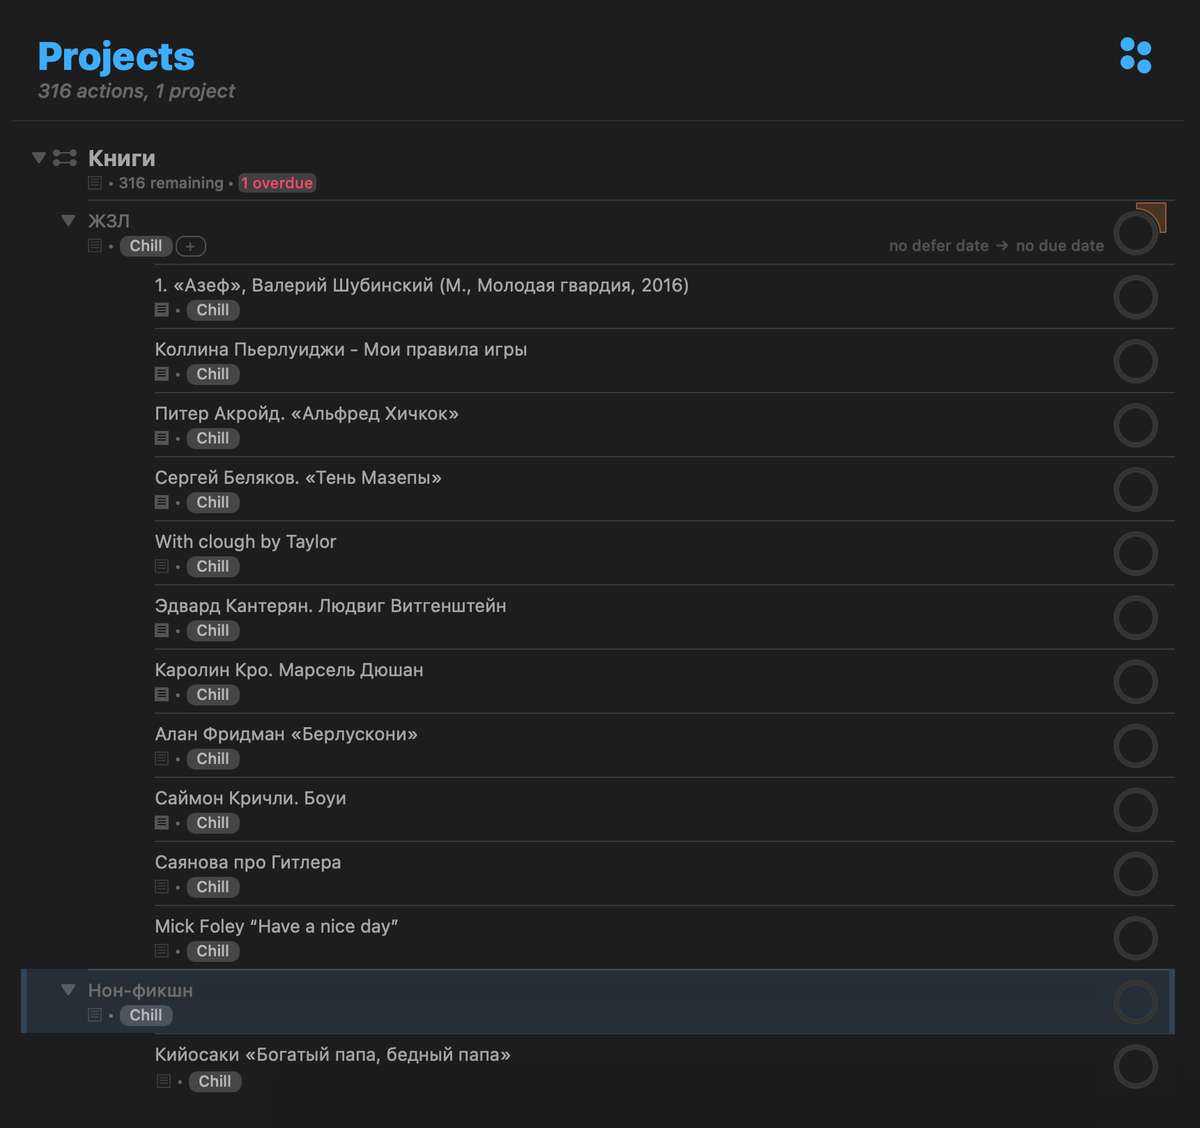Open note for «Азеф», Валерий Шубинский

[x=162, y=310]
